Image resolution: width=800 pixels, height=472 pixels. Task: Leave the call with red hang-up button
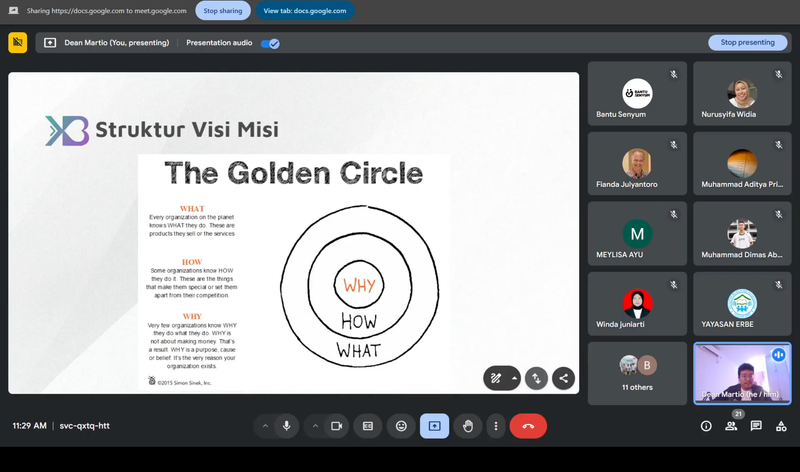[x=528, y=426]
